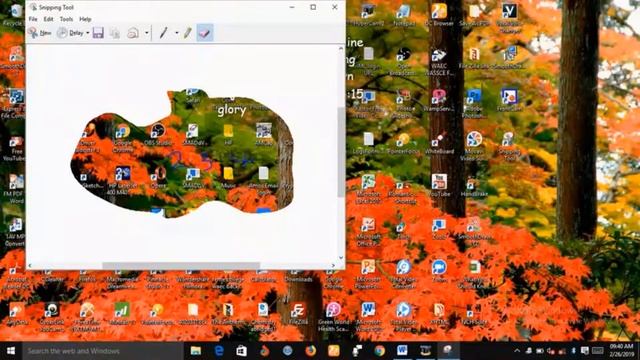Select the Green World Health Scan icon

tap(333, 317)
